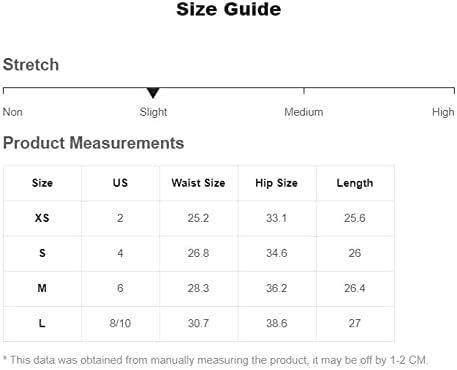The height and width of the screenshot is (370, 457).
Task: Click the Hip Size column header
Action: tap(276, 183)
